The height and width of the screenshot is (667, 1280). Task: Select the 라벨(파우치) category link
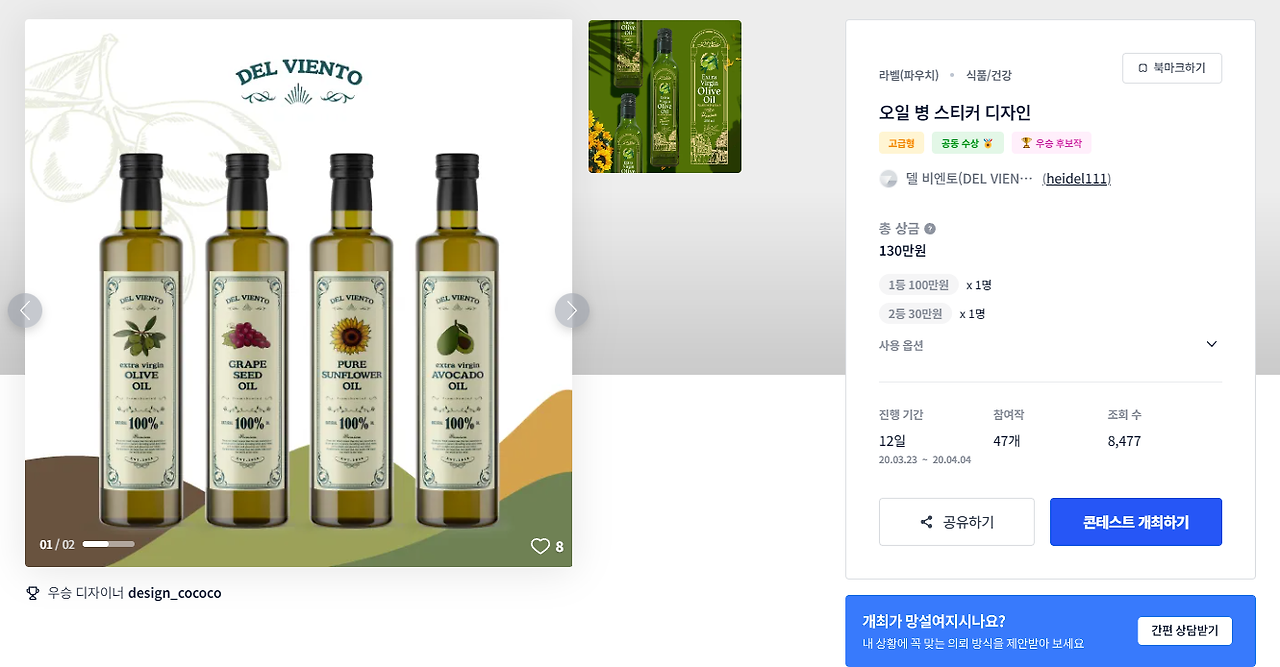click(x=909, y=75)
